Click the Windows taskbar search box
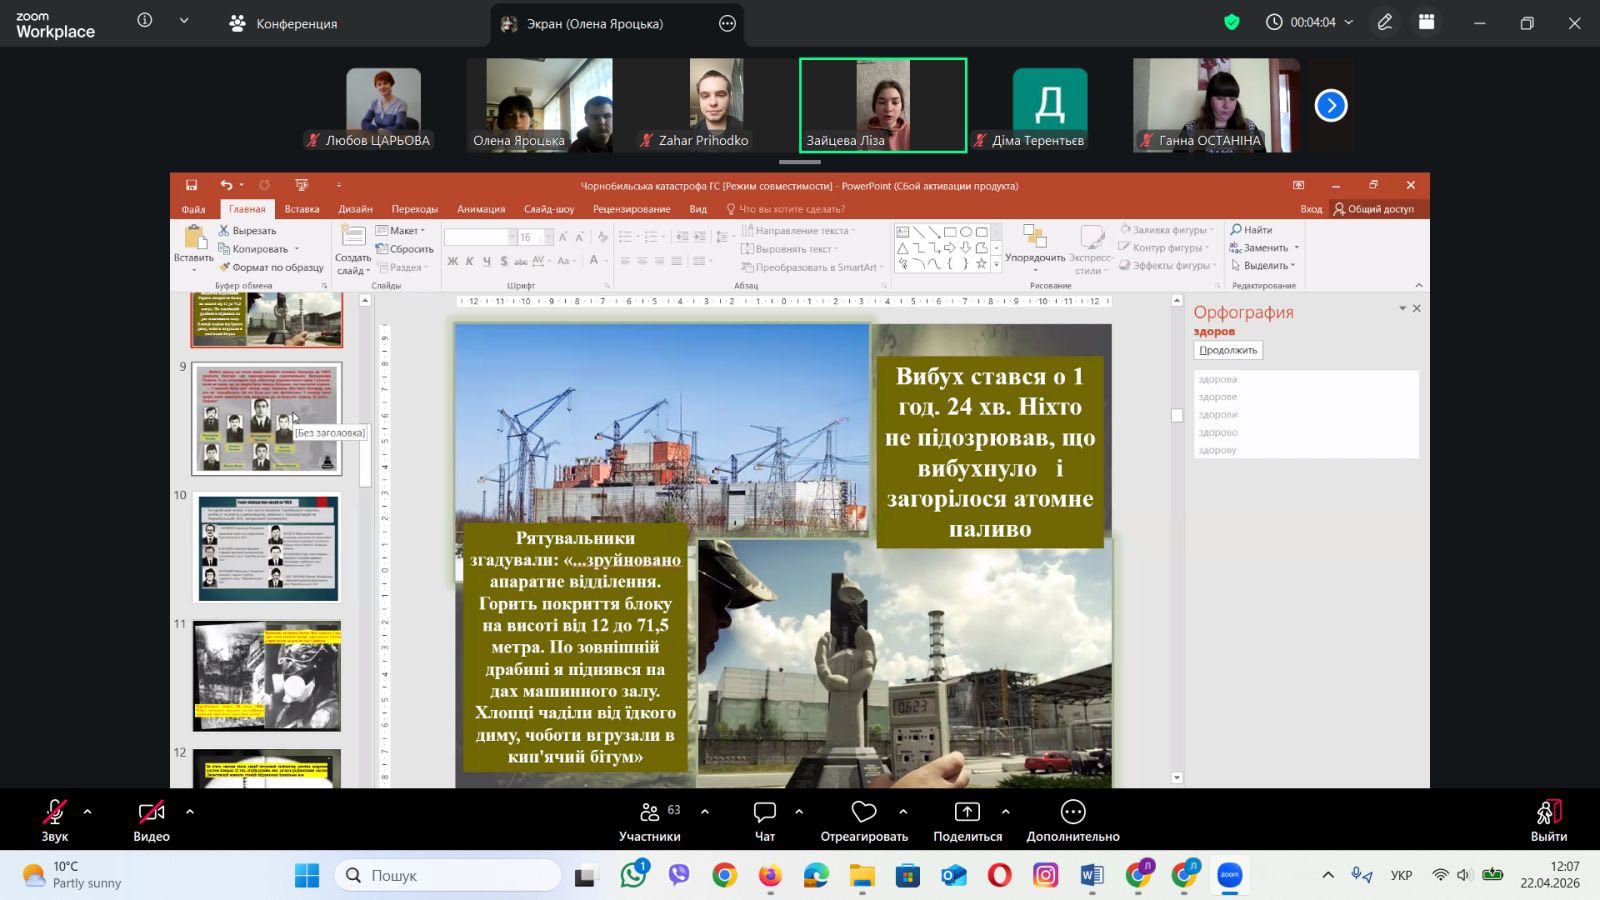The height and width of the screenshot is (900, 1600). (448, 875)
